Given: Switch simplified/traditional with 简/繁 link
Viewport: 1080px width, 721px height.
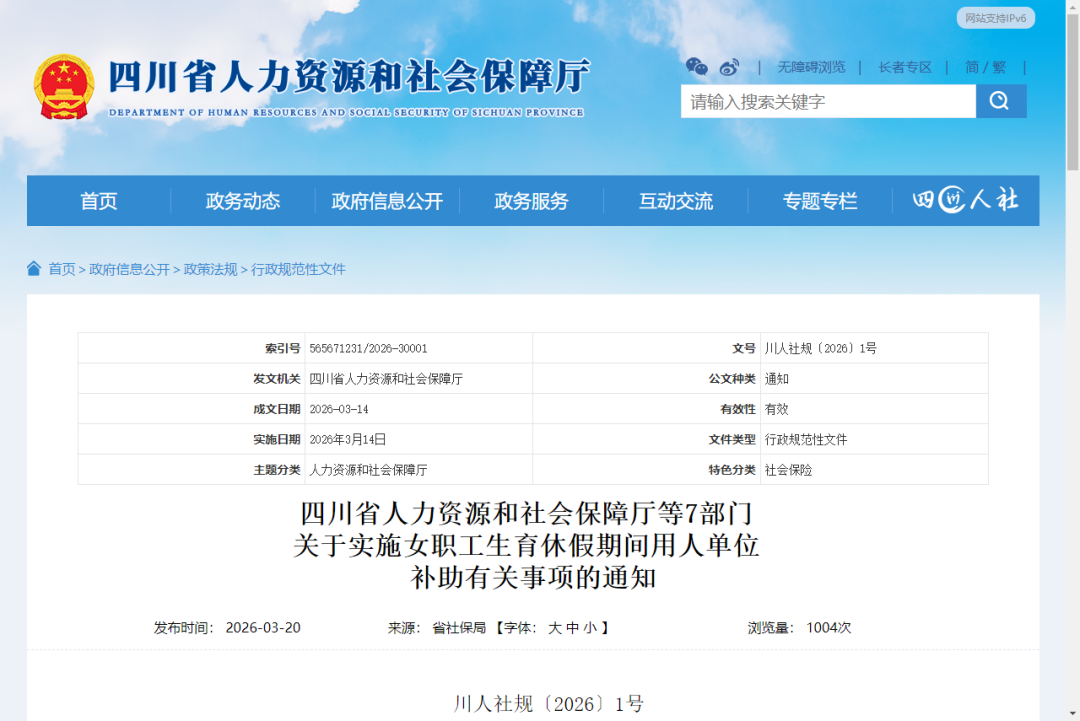Looking at the screenshot, I should point(985,67).
